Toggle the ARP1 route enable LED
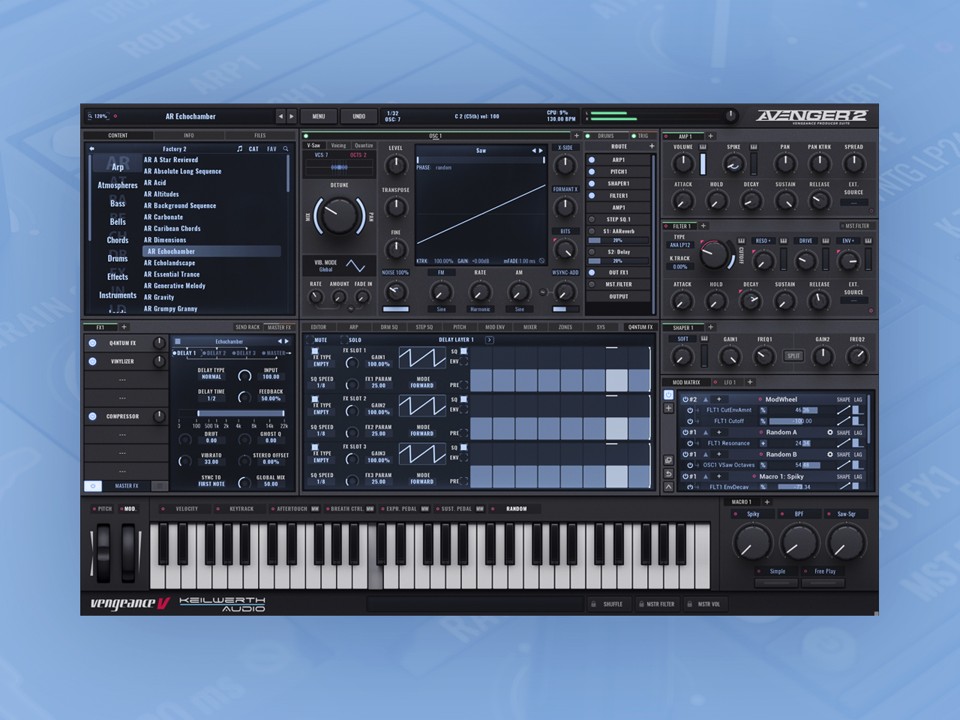Image resolution: width=960 pixels, height=720 pixels. pyautogui.click(x=592, y=160)
